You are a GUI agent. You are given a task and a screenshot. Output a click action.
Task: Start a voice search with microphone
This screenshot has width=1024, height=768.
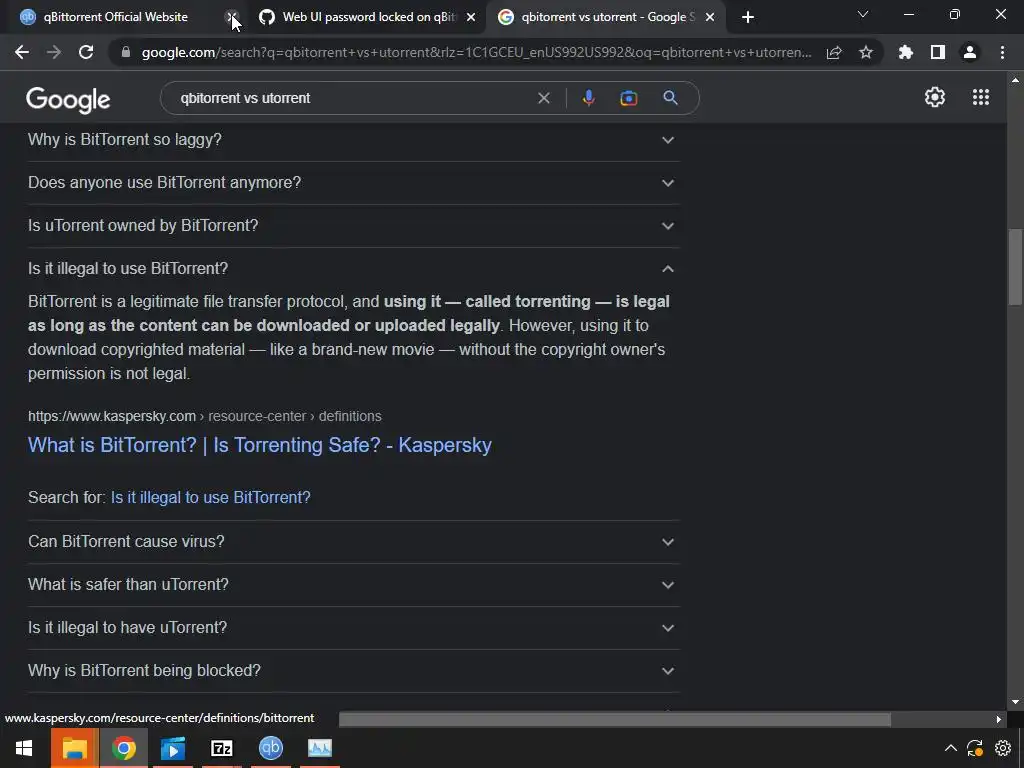[x=588, y=98]
